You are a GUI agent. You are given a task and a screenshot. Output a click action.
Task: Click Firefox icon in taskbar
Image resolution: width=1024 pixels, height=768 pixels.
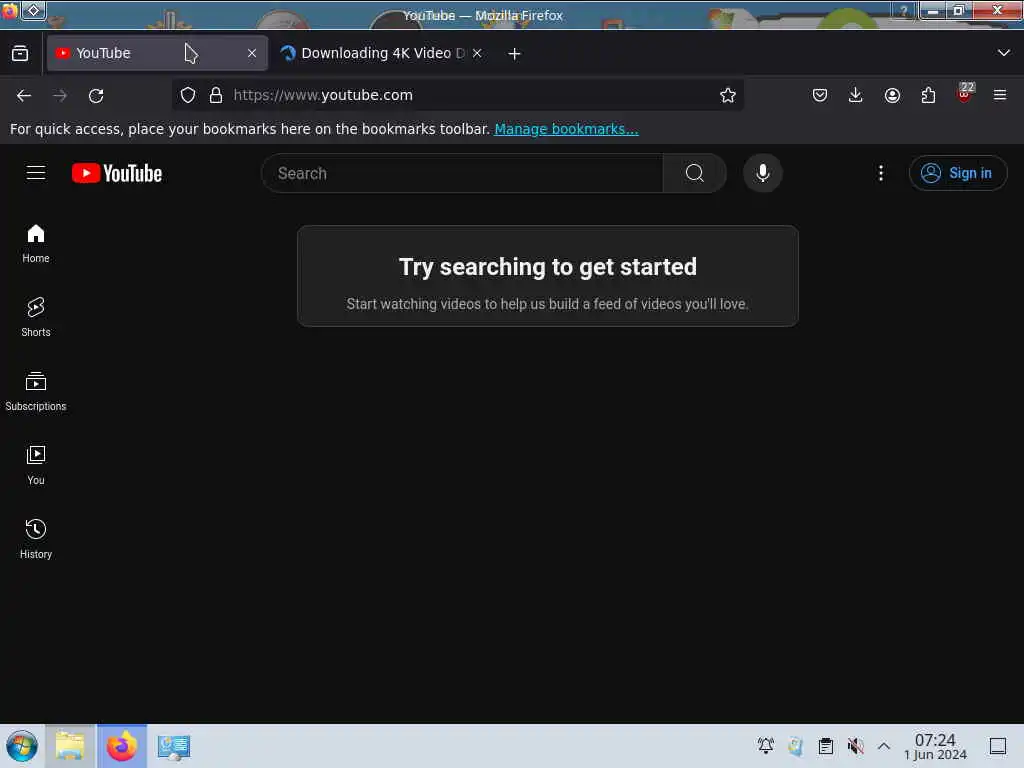coord(122,746)
